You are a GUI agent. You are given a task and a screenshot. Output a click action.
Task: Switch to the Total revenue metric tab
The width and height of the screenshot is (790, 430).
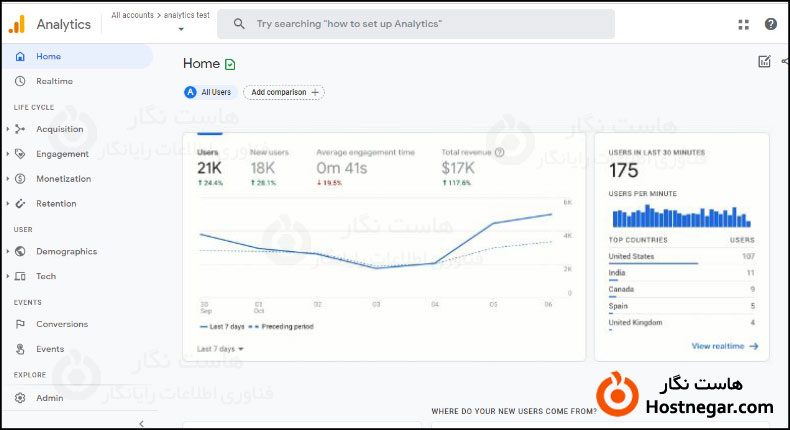click(x=468, y=161)
